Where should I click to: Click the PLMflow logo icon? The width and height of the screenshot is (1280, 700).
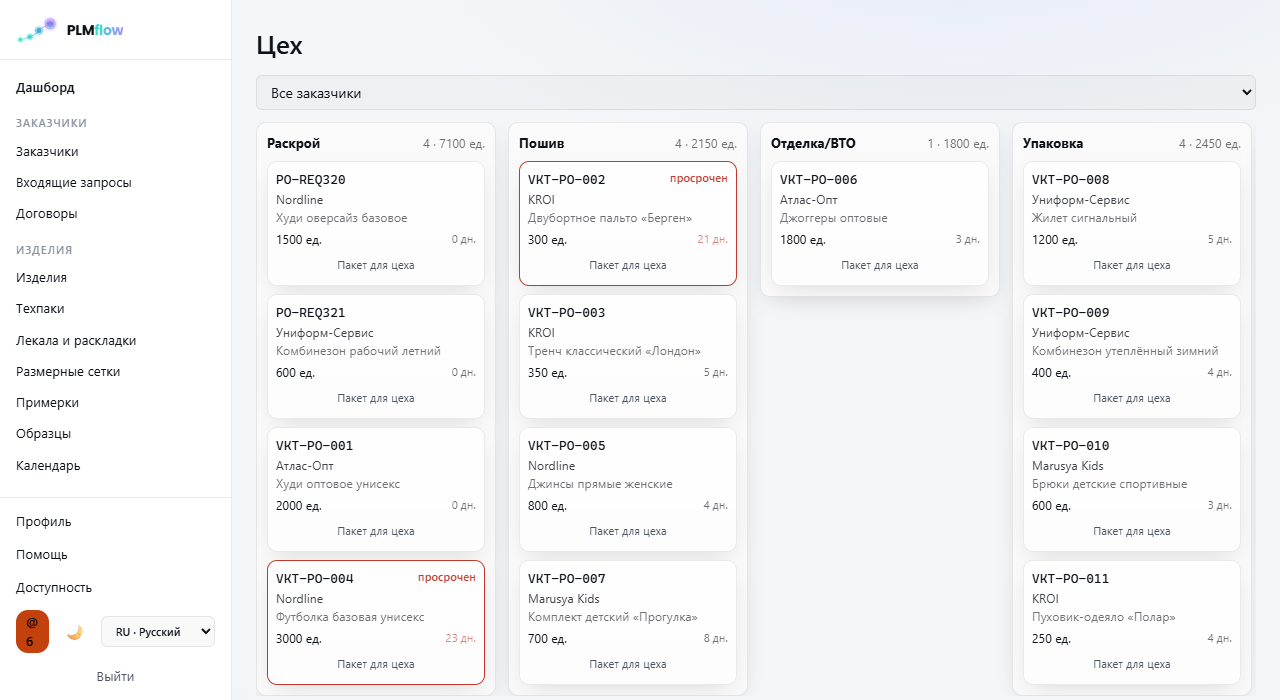click(x=37, y=30)
